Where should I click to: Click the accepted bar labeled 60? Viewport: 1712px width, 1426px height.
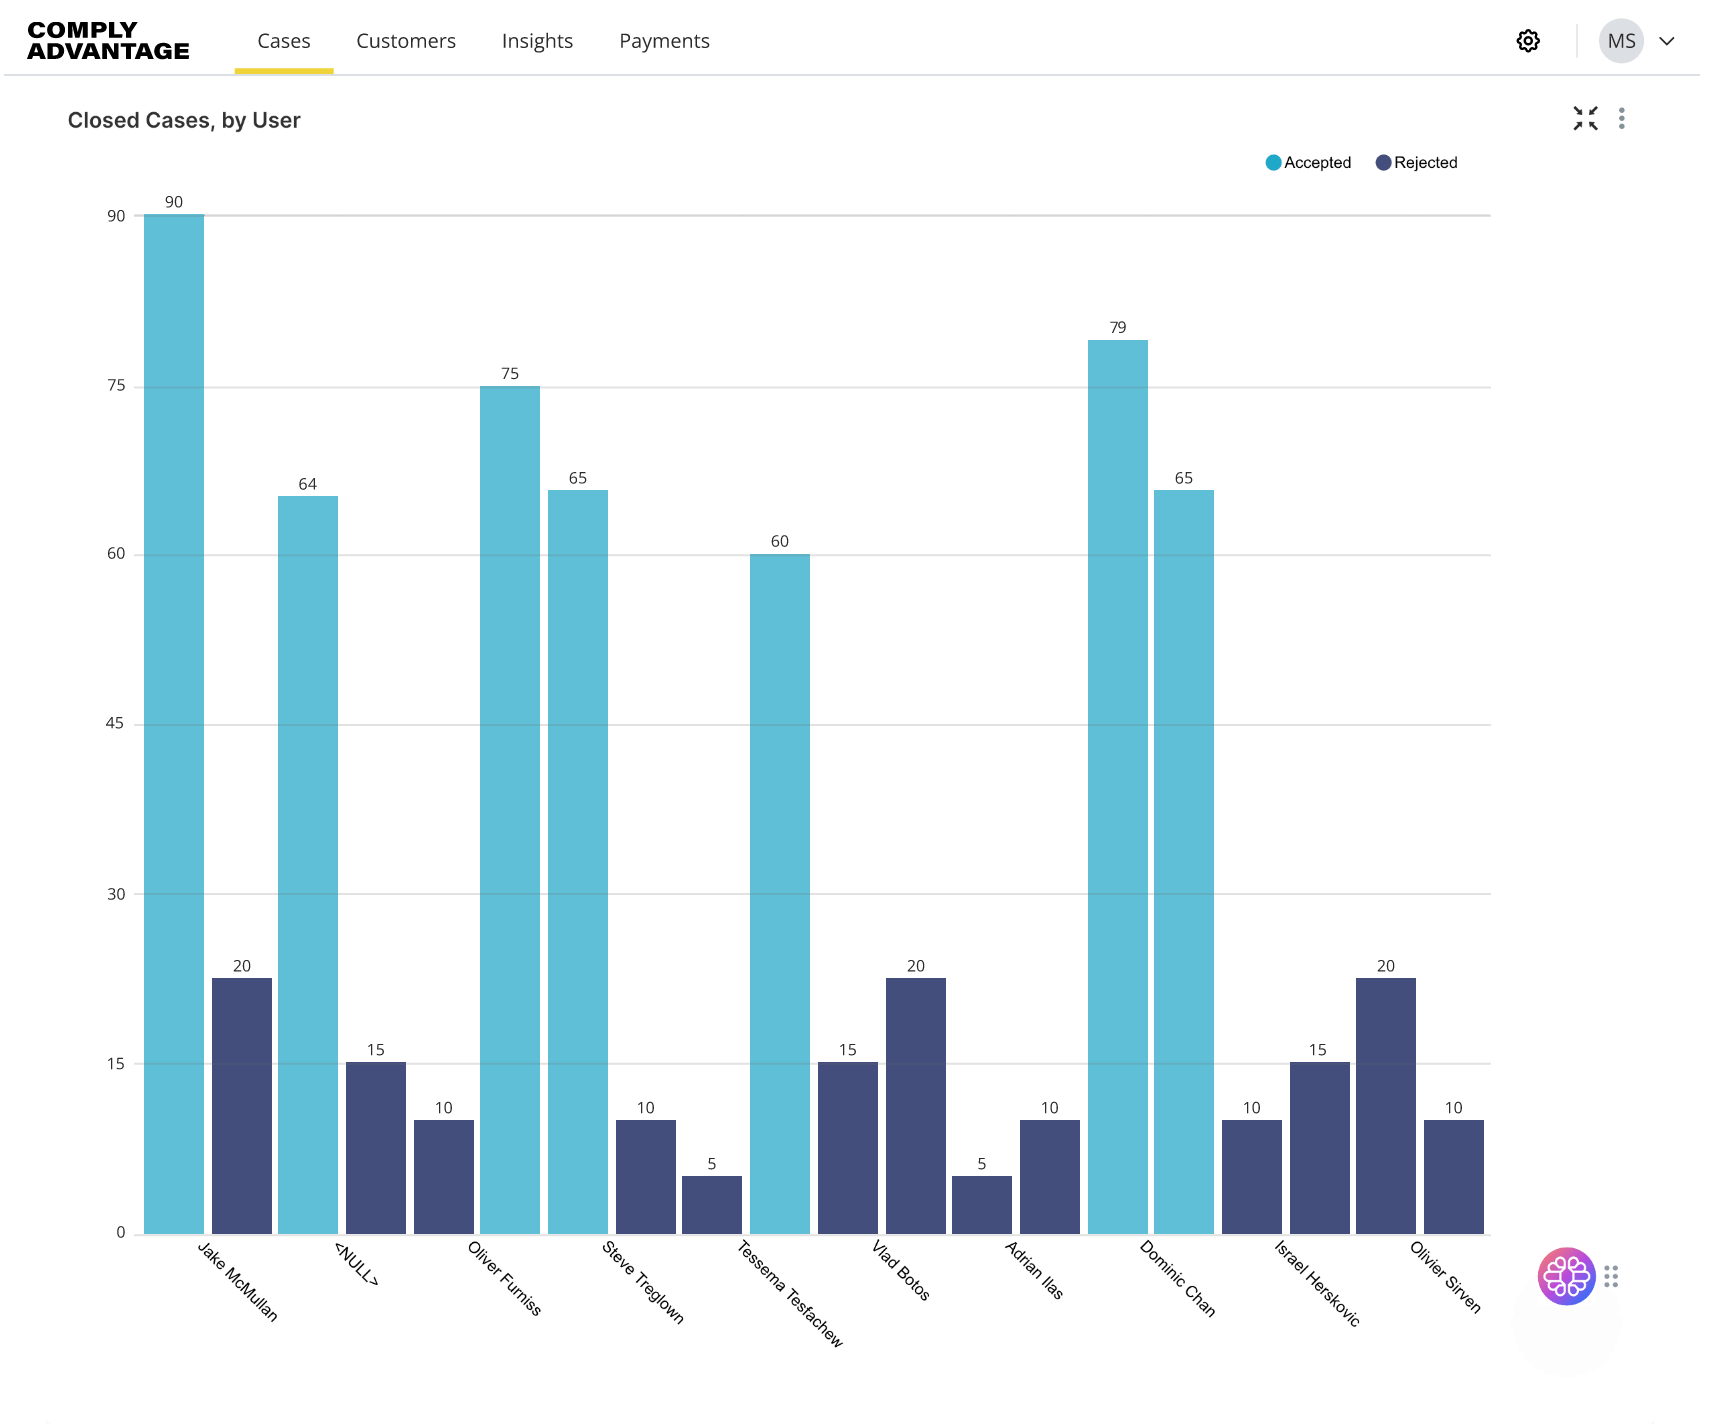(780, 894)
